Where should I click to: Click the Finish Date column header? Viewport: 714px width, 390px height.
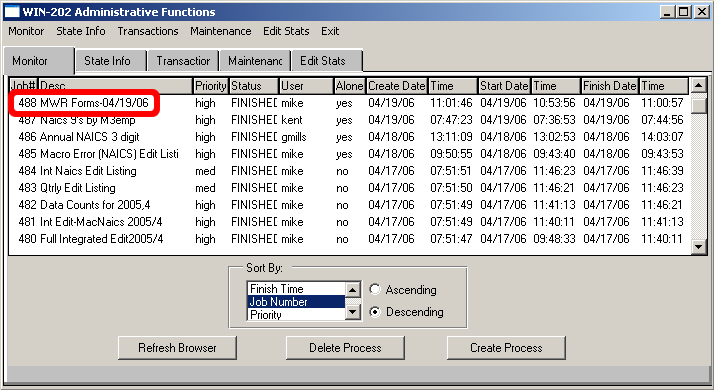pos(610,86)
